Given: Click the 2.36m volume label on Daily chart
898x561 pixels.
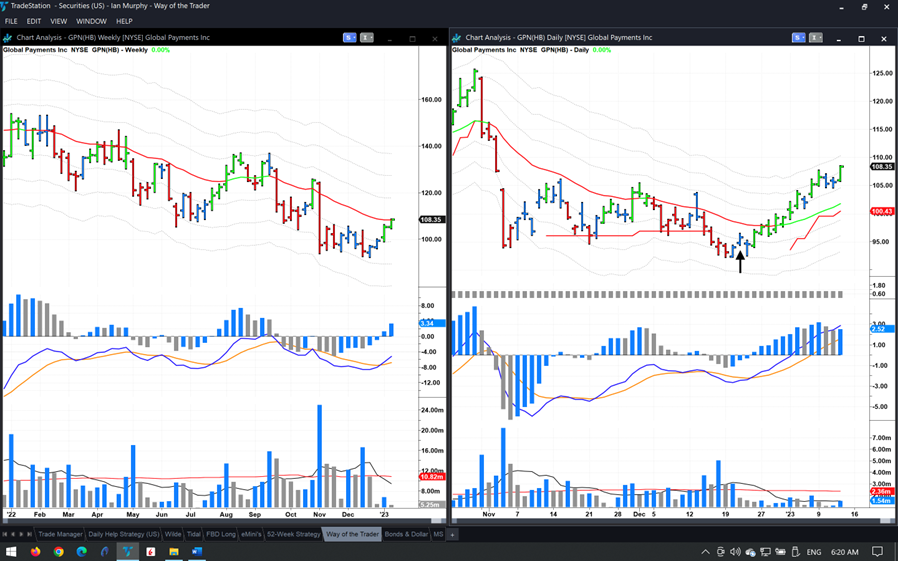Looking at the screenshot, I should click(881, 492).
